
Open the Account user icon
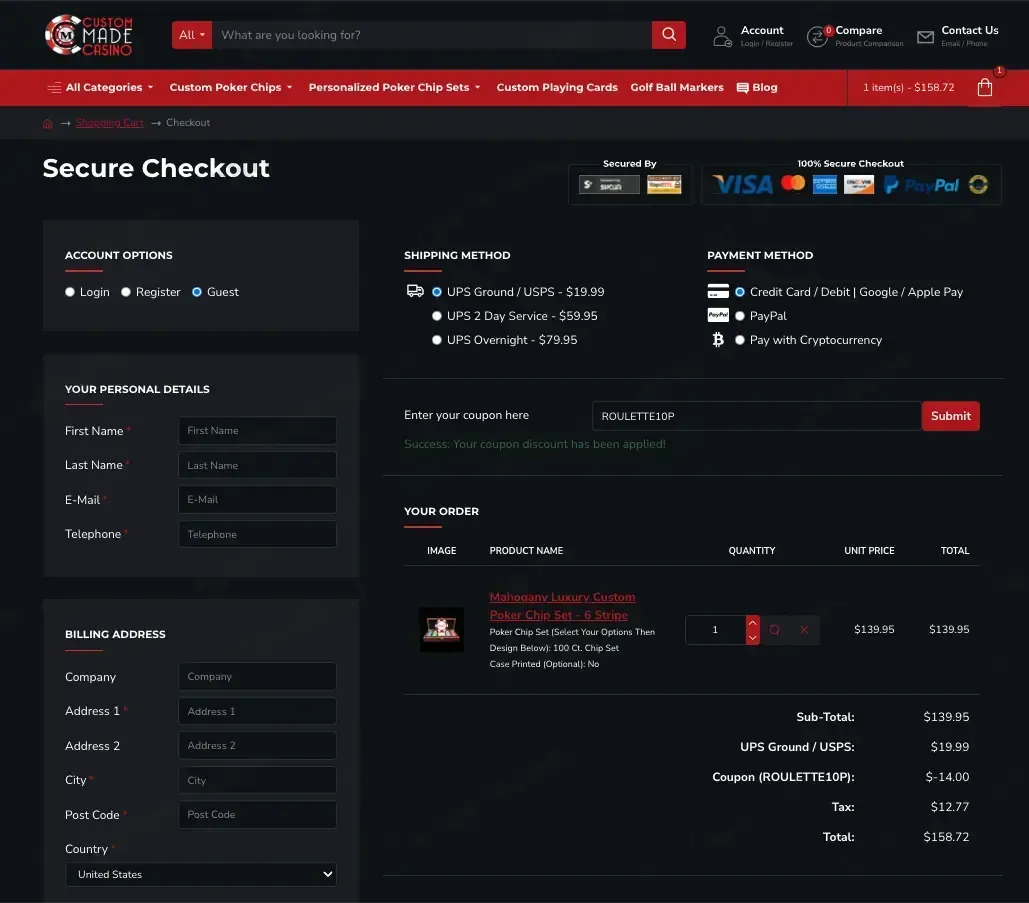[722, 36]
